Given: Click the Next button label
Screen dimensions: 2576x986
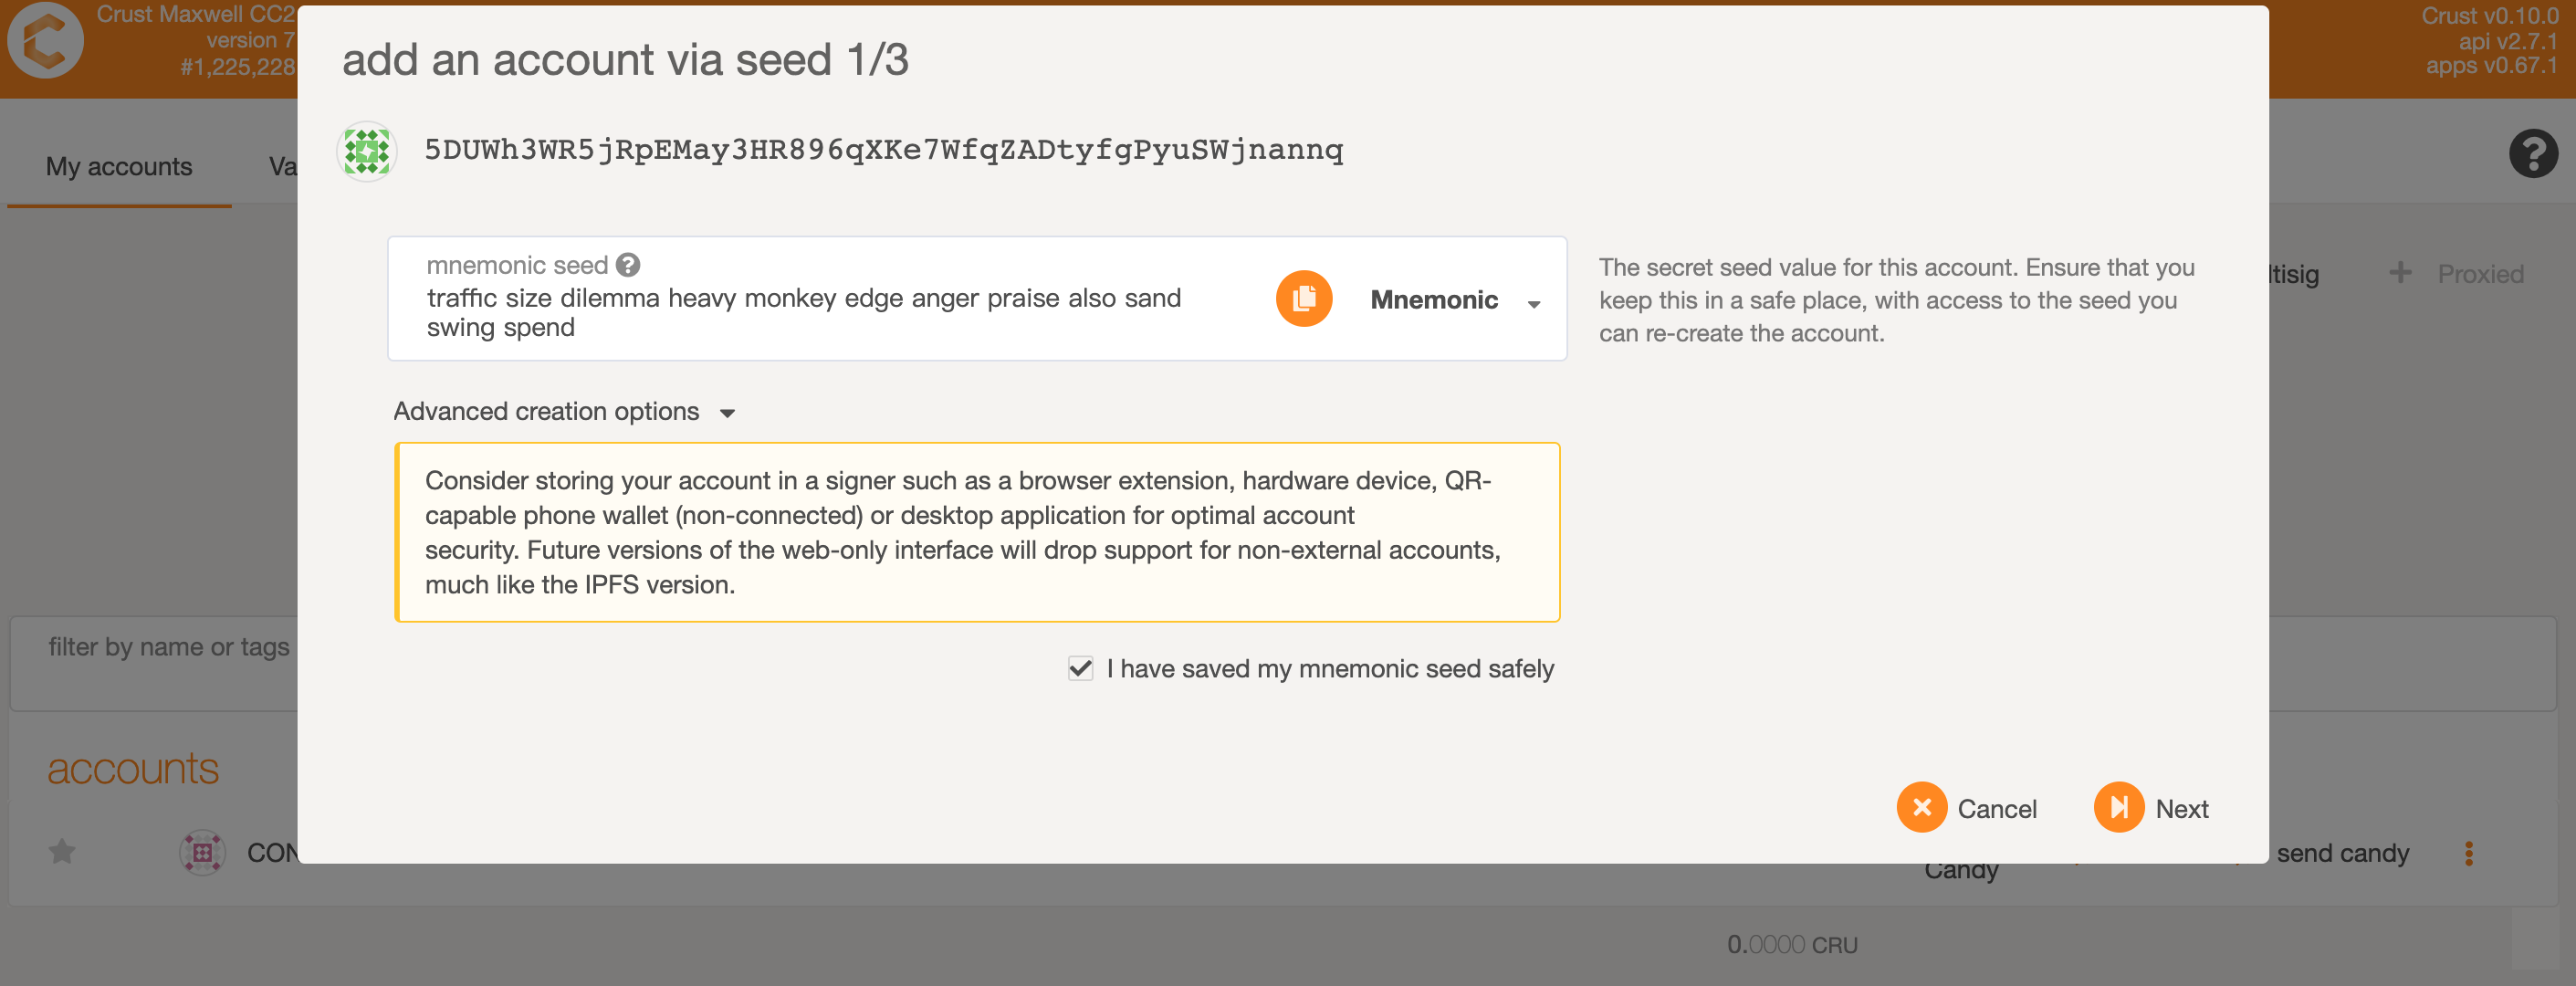Looking at the screenshot, I should click(2181, 809).
